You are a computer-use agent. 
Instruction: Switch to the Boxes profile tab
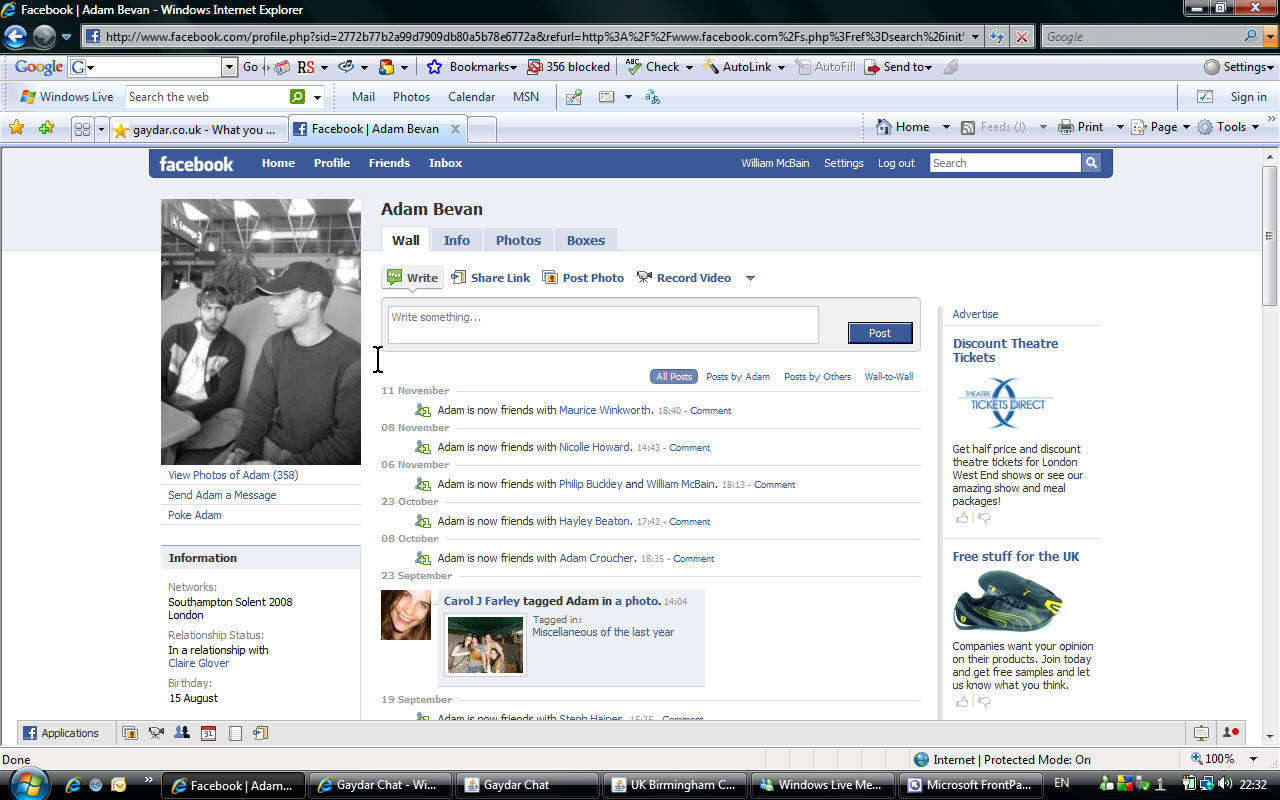click(x=586, y=240)
